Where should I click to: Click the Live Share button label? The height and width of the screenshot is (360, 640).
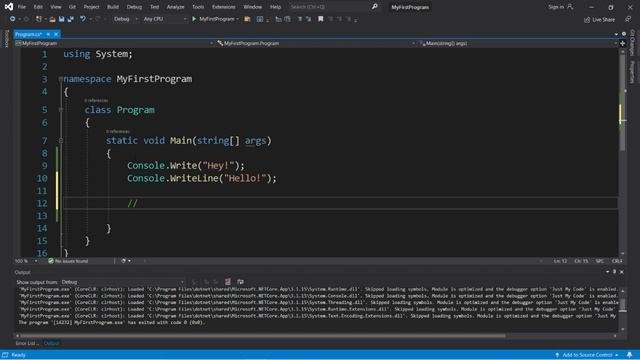point(603,20)
